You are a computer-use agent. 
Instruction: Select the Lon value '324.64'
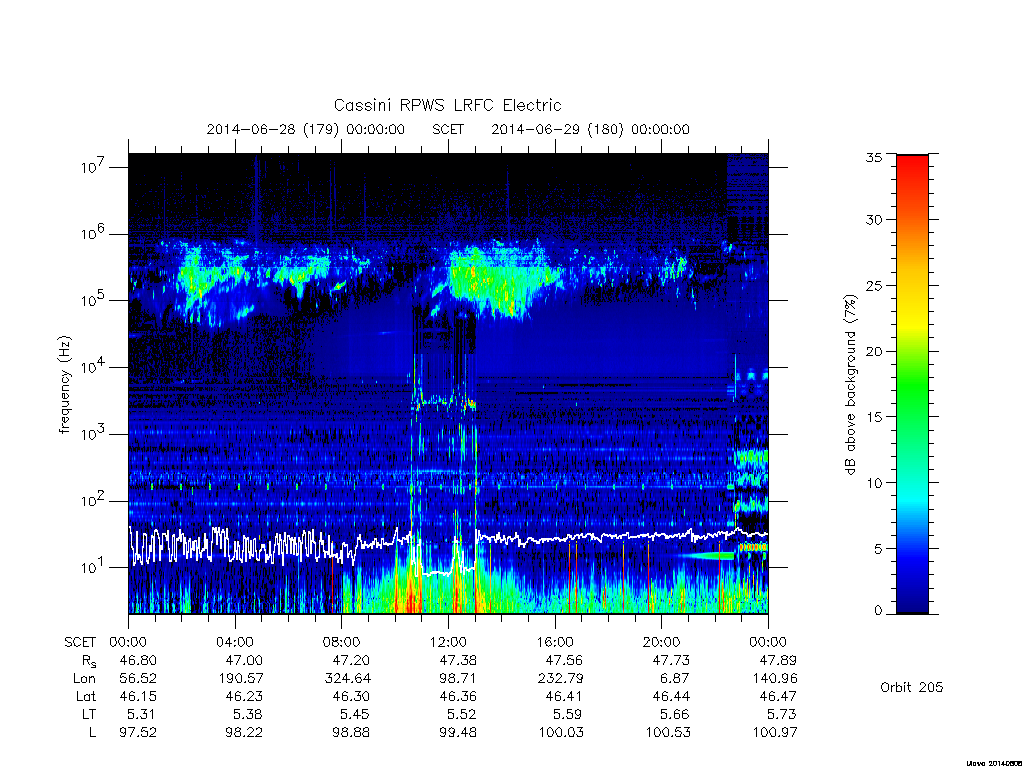tap(347, 679)
